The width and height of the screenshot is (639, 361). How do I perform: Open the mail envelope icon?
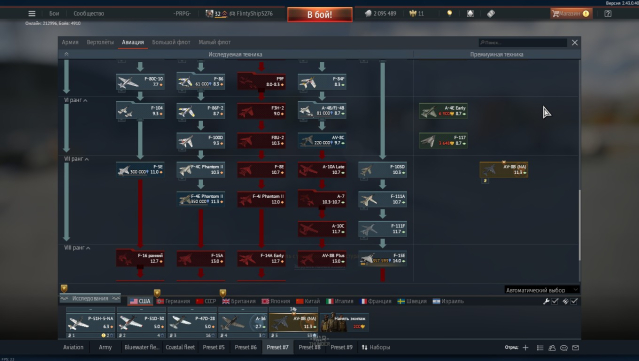pyautogui.click(x=575, y=348)
